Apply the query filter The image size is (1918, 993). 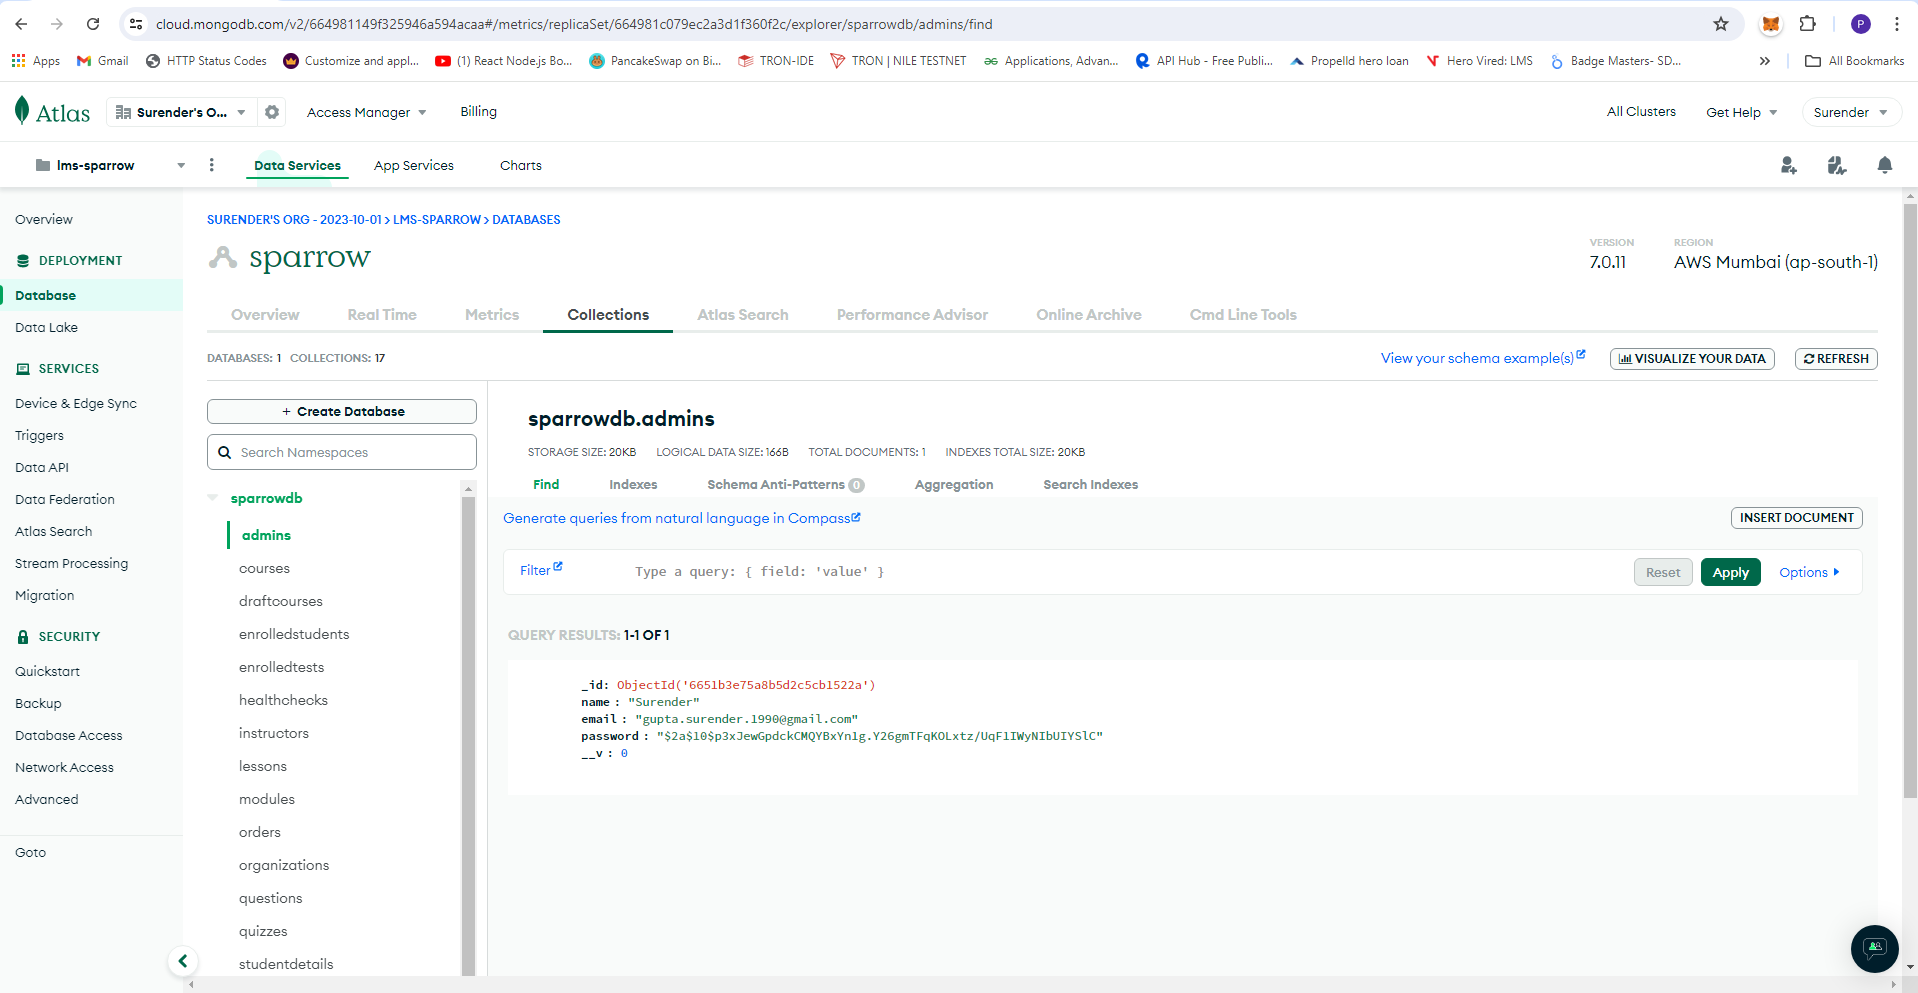point(1730,572)
